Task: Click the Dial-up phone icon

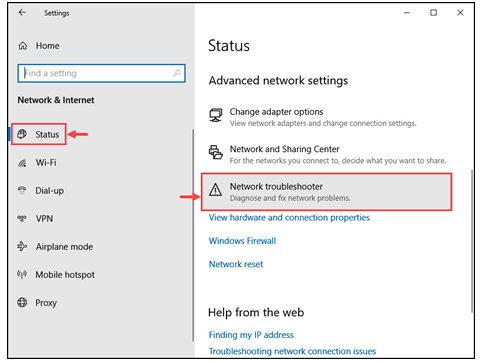Action: click(x=22, y=190)
